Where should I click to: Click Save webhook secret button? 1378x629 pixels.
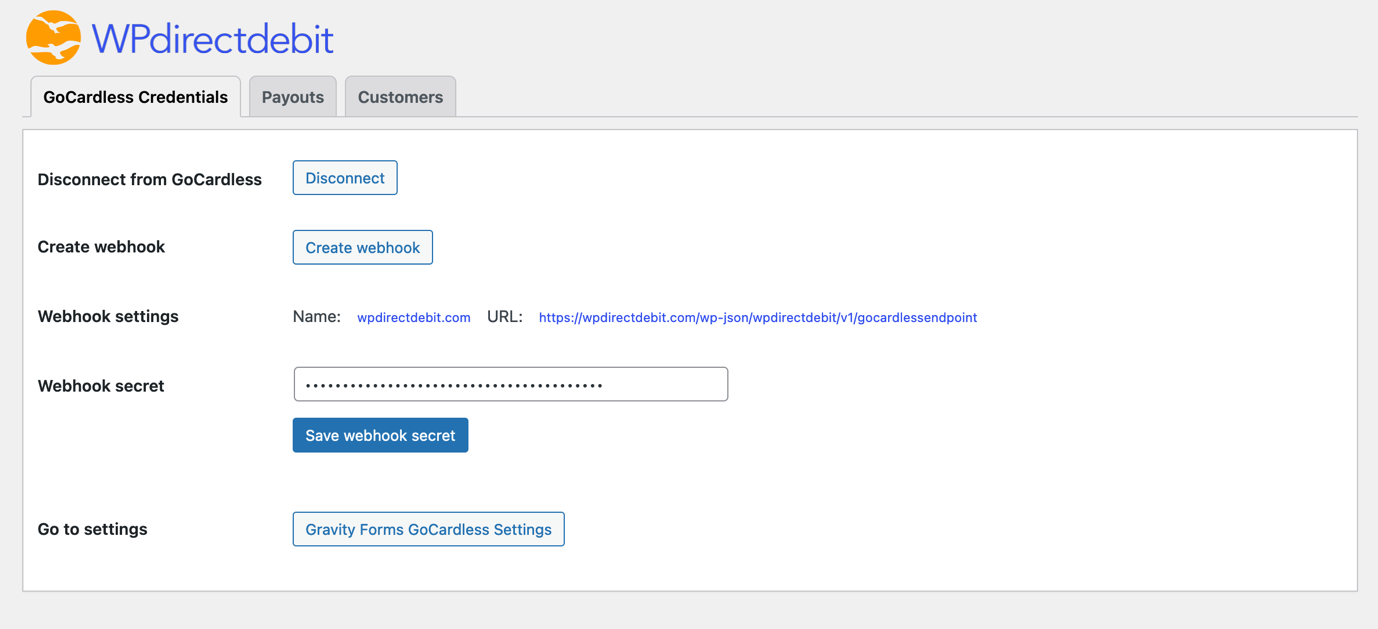(380, 436)
